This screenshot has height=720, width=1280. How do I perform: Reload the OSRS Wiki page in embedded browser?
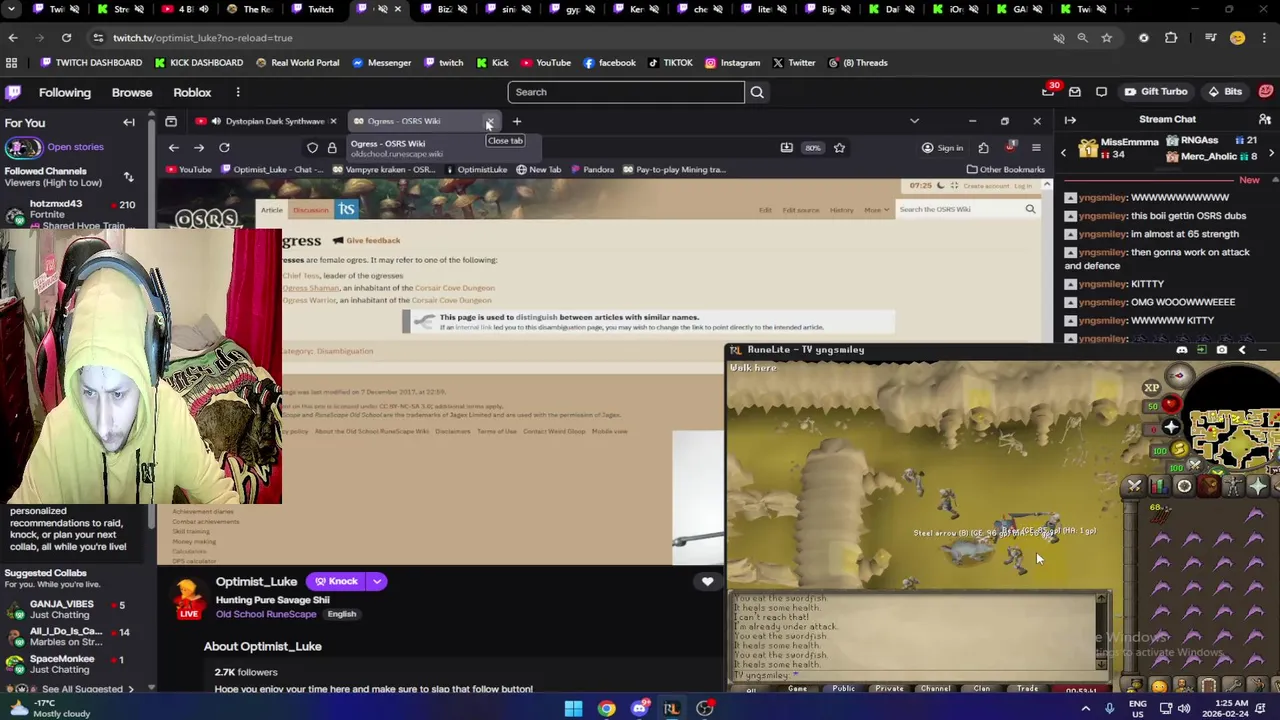point(224,148)
